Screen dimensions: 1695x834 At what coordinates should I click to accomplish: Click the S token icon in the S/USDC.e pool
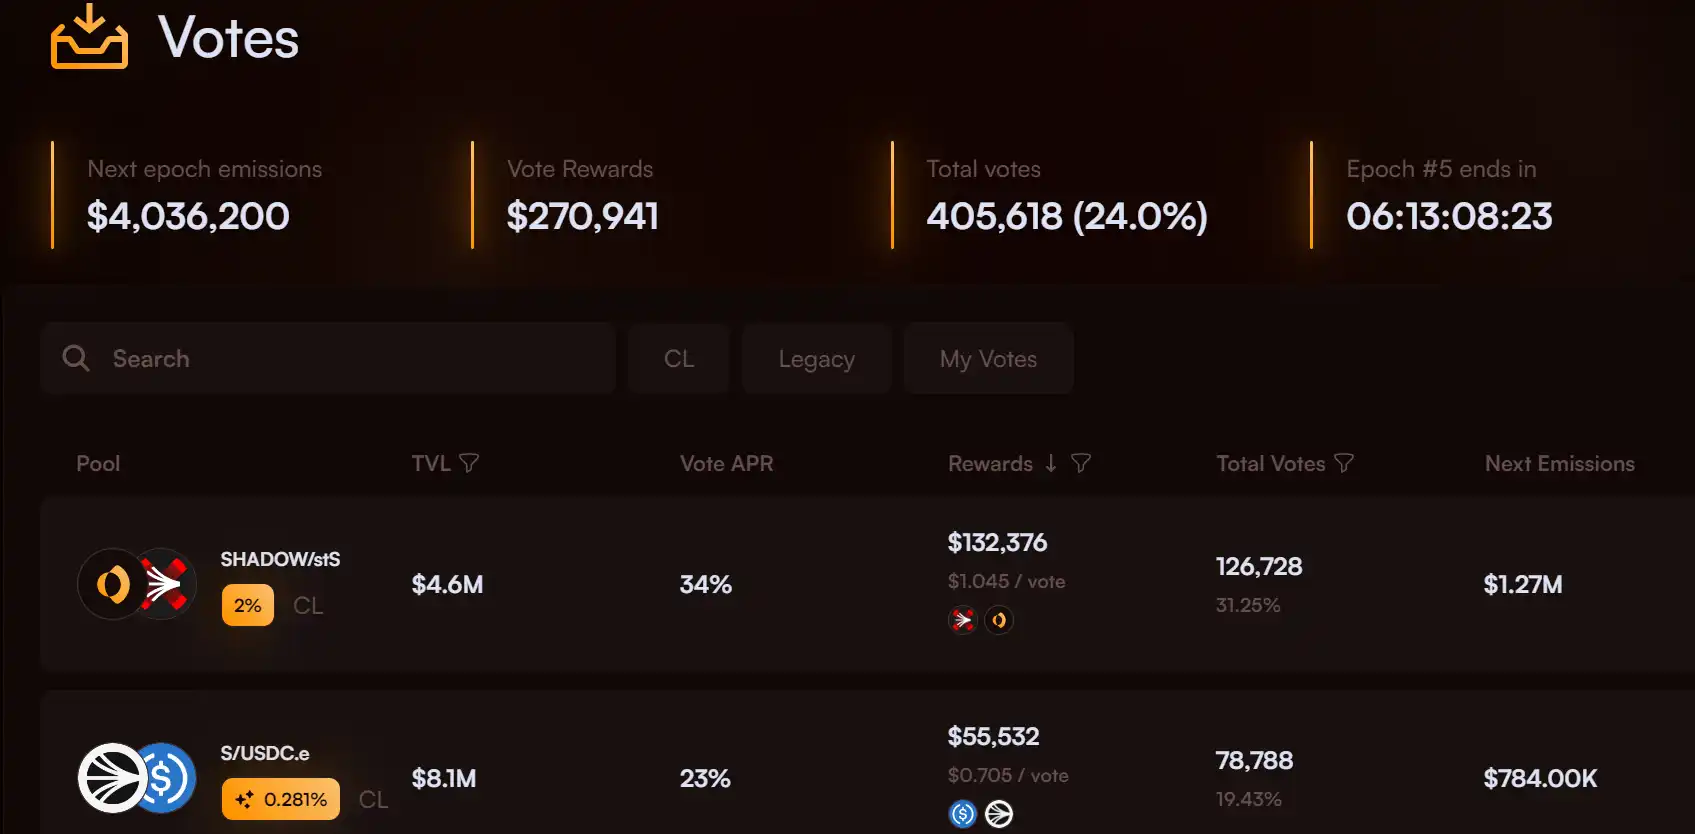tap(111, 778)
